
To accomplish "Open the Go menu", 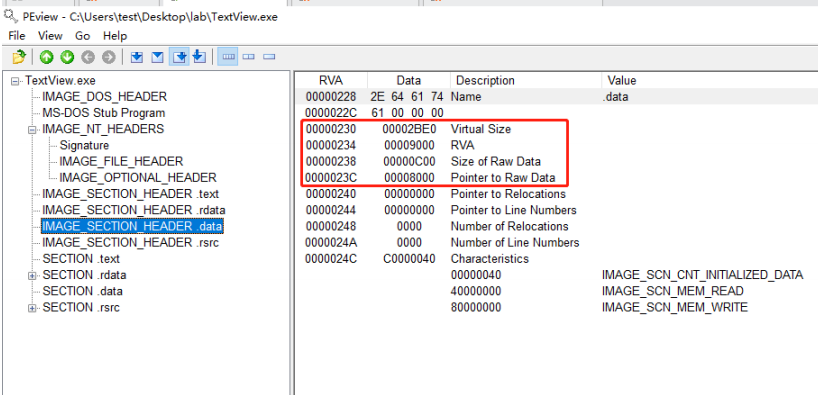I will coord(82,36).
